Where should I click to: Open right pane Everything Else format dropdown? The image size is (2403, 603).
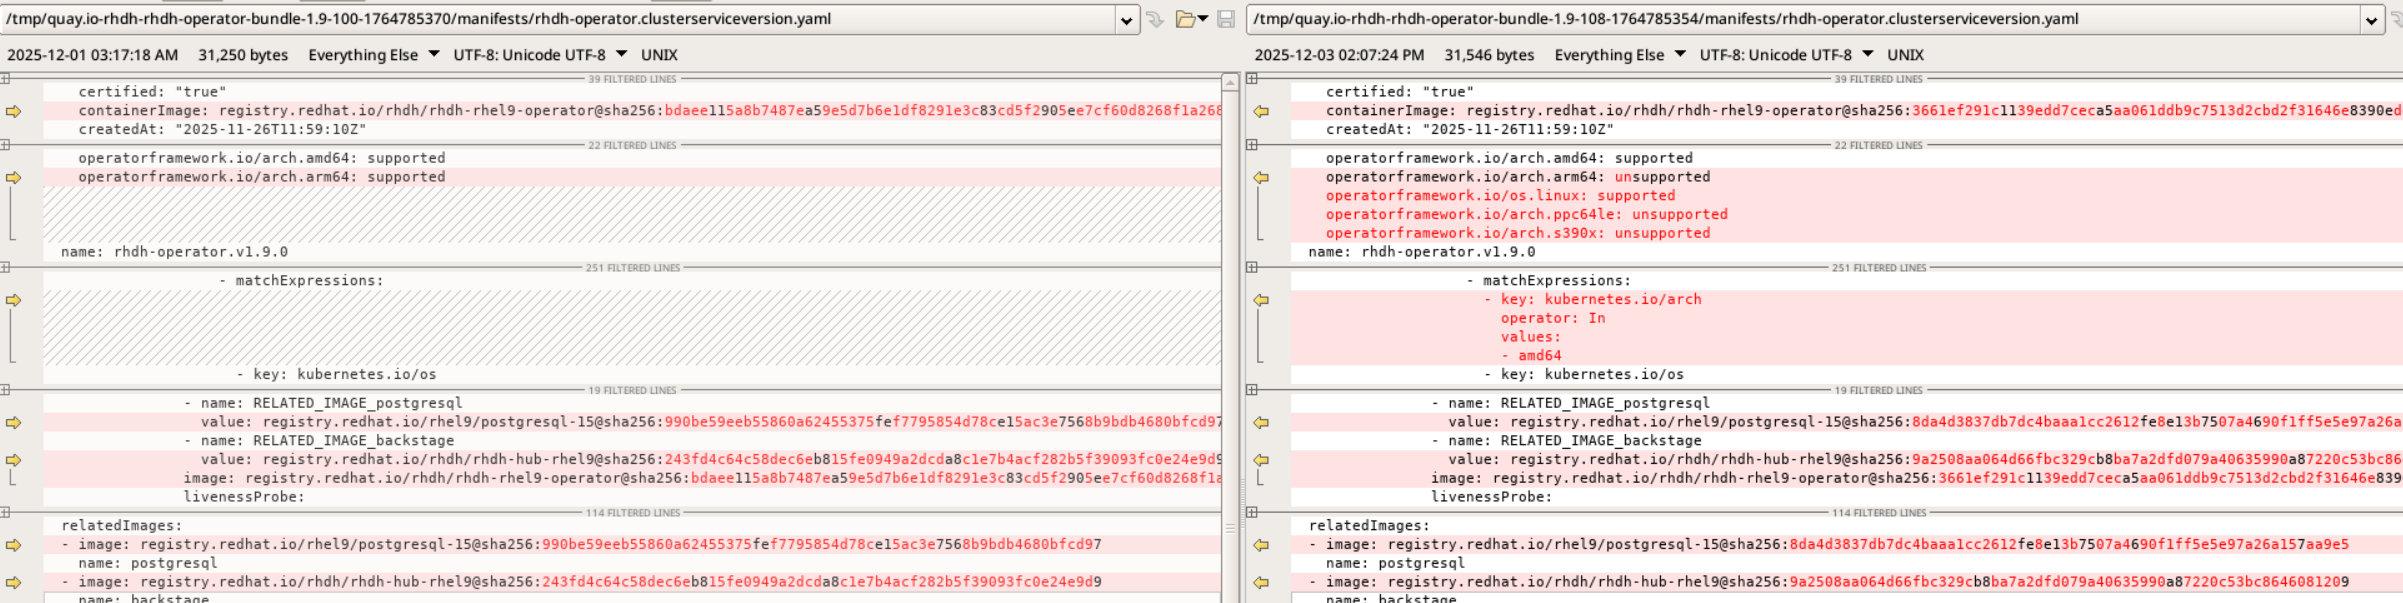[x=1679, y=54]
